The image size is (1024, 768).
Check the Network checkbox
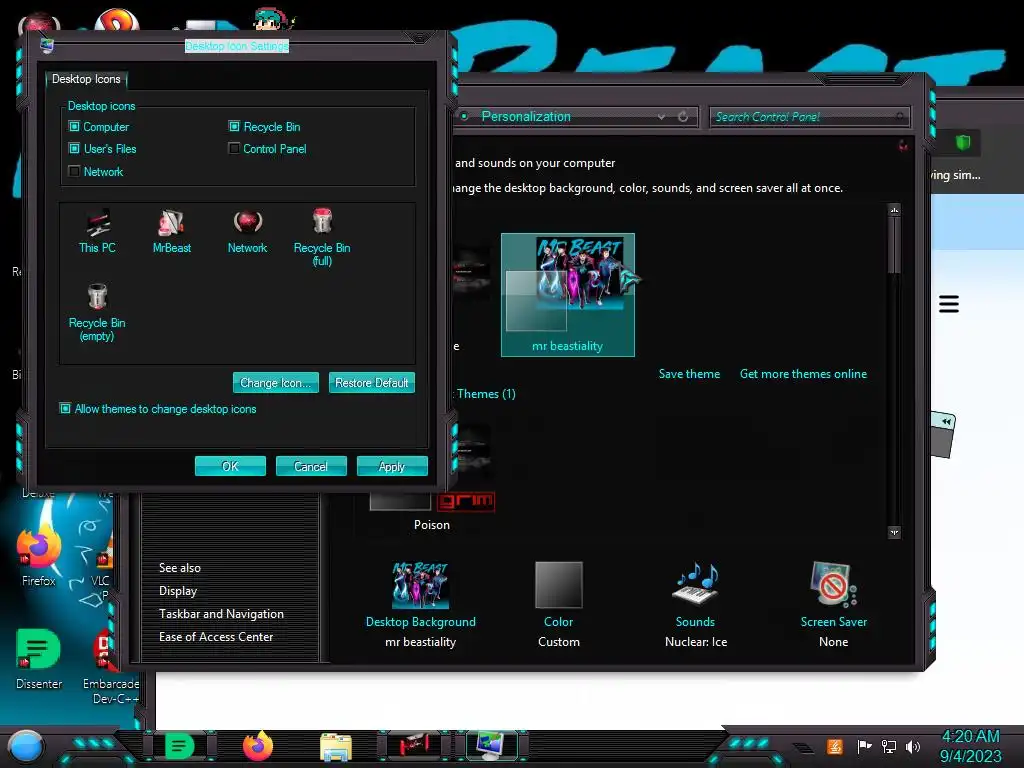[x=74, y=171]
